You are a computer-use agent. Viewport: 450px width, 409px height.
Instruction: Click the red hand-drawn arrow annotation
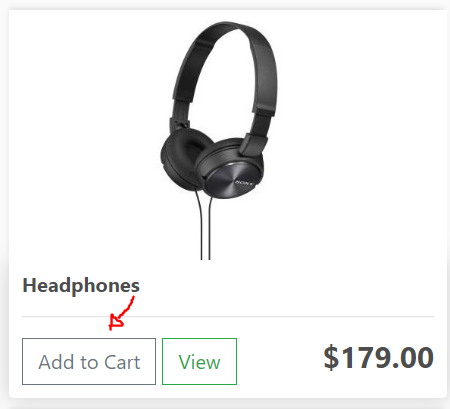[121, 313]
